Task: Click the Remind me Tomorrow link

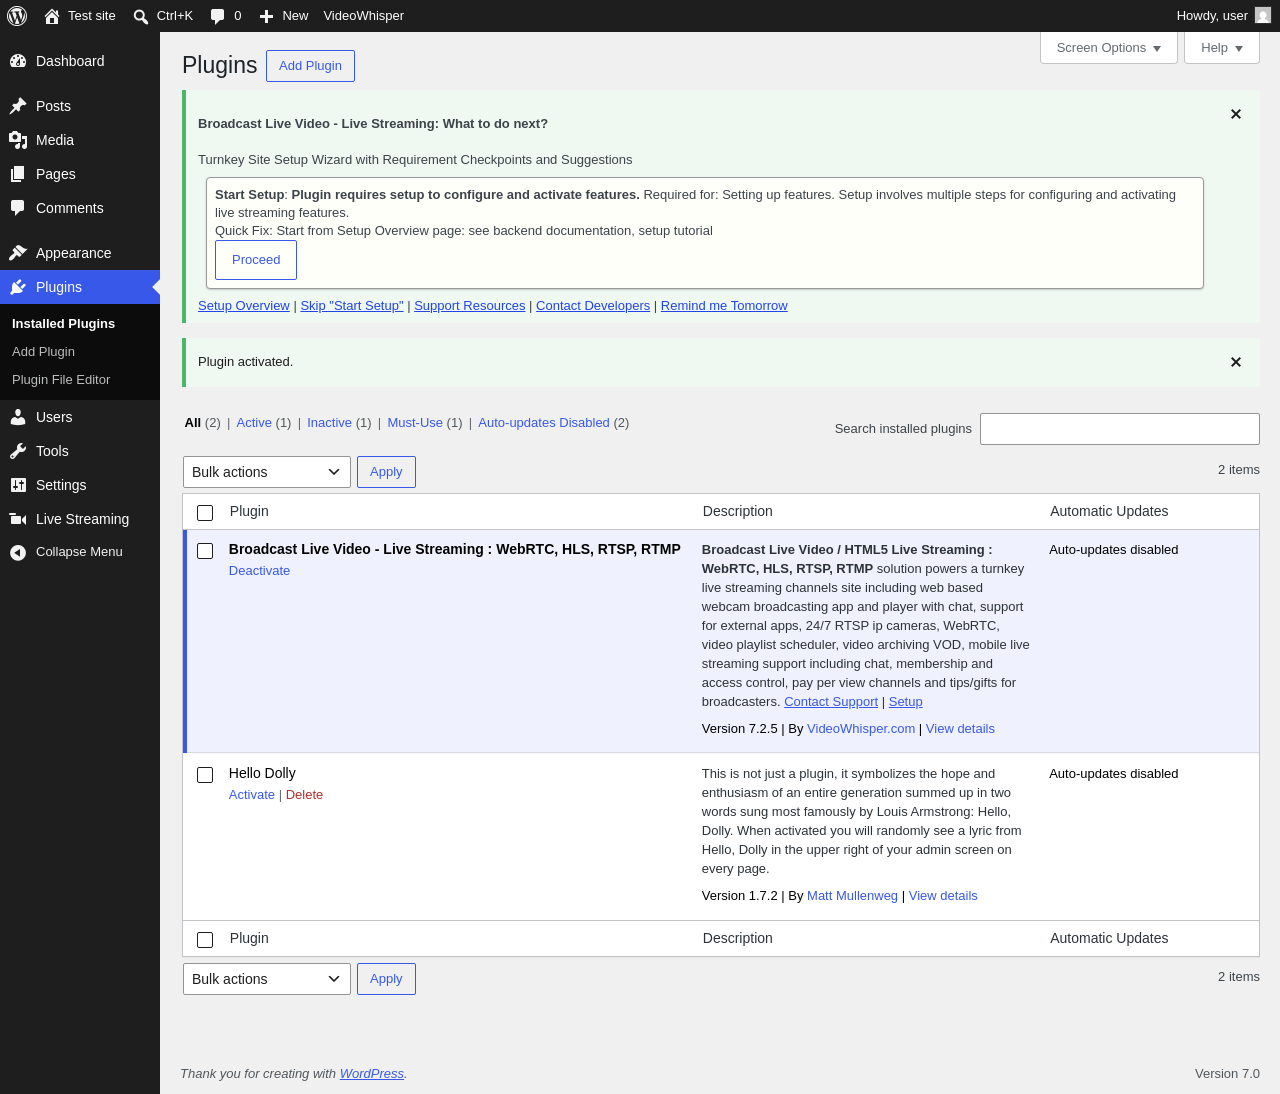Action: (724, 306)
